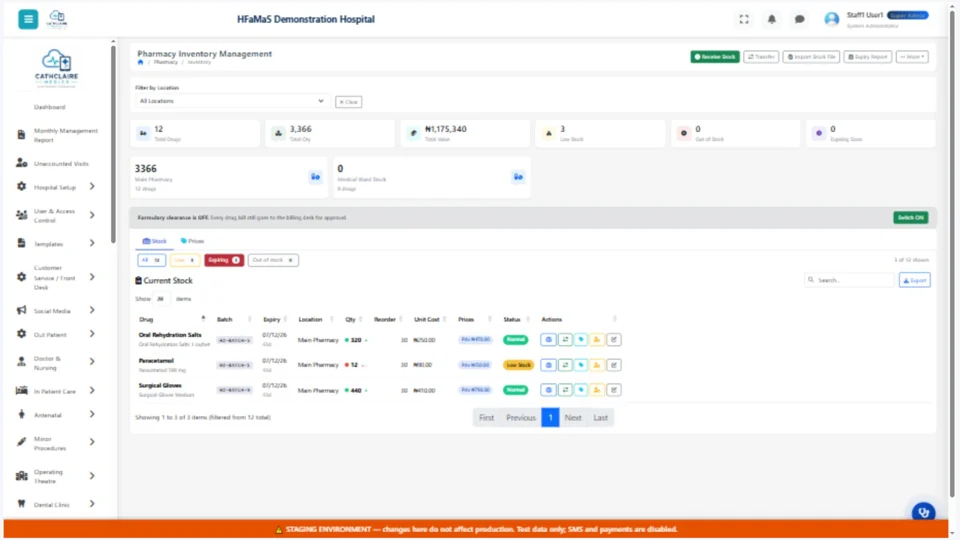Switch to the Stock tab
Viewport: 960px width, 540px height.
pyautogui.click(x=154, y=241)
